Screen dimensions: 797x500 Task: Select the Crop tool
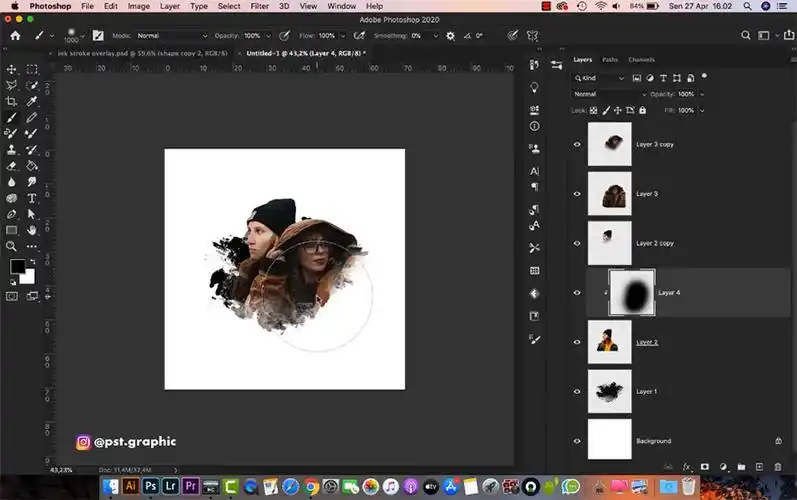tap(12, 101)
